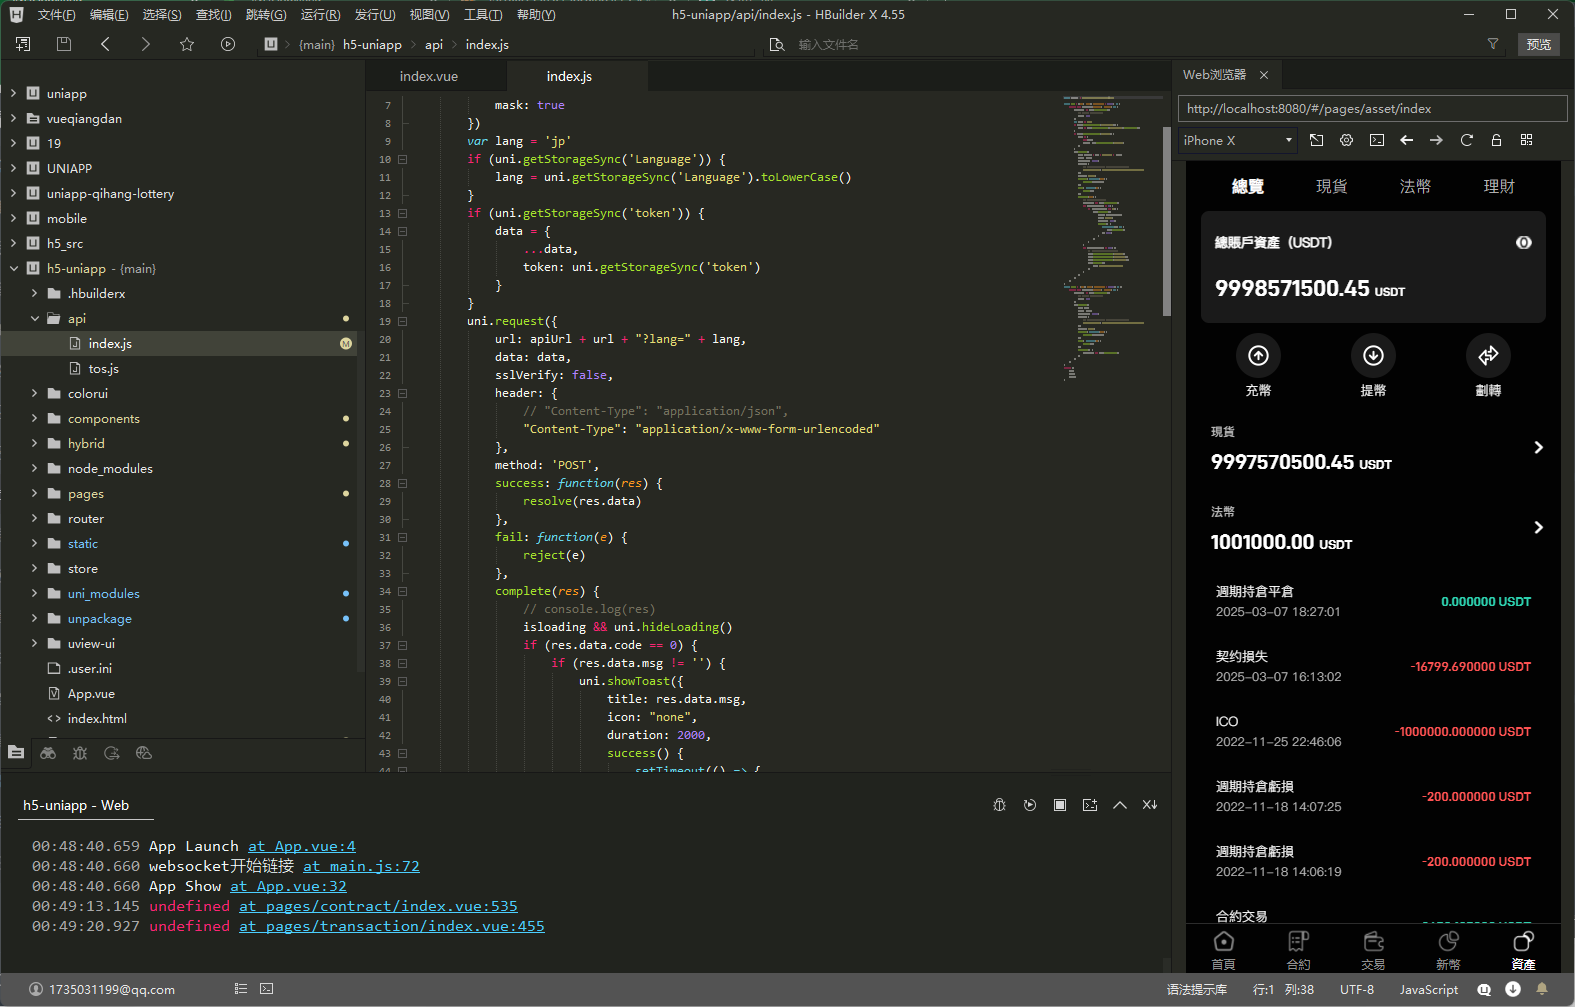Click the console rerun icon
The image size is (1575, 1007).
[x=1030, y=805]
